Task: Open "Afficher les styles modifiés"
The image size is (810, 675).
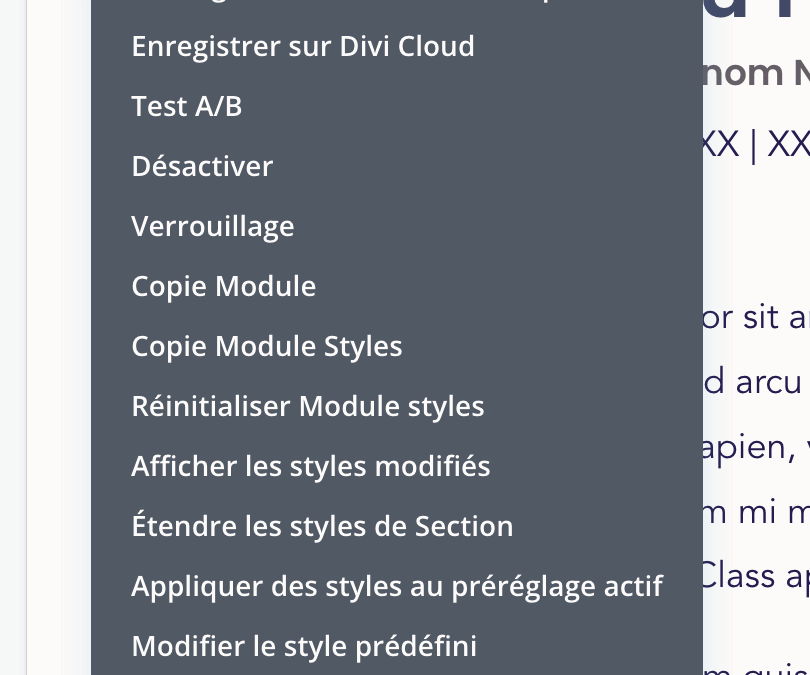Action: pyautogui.click(x=310, y=466)
